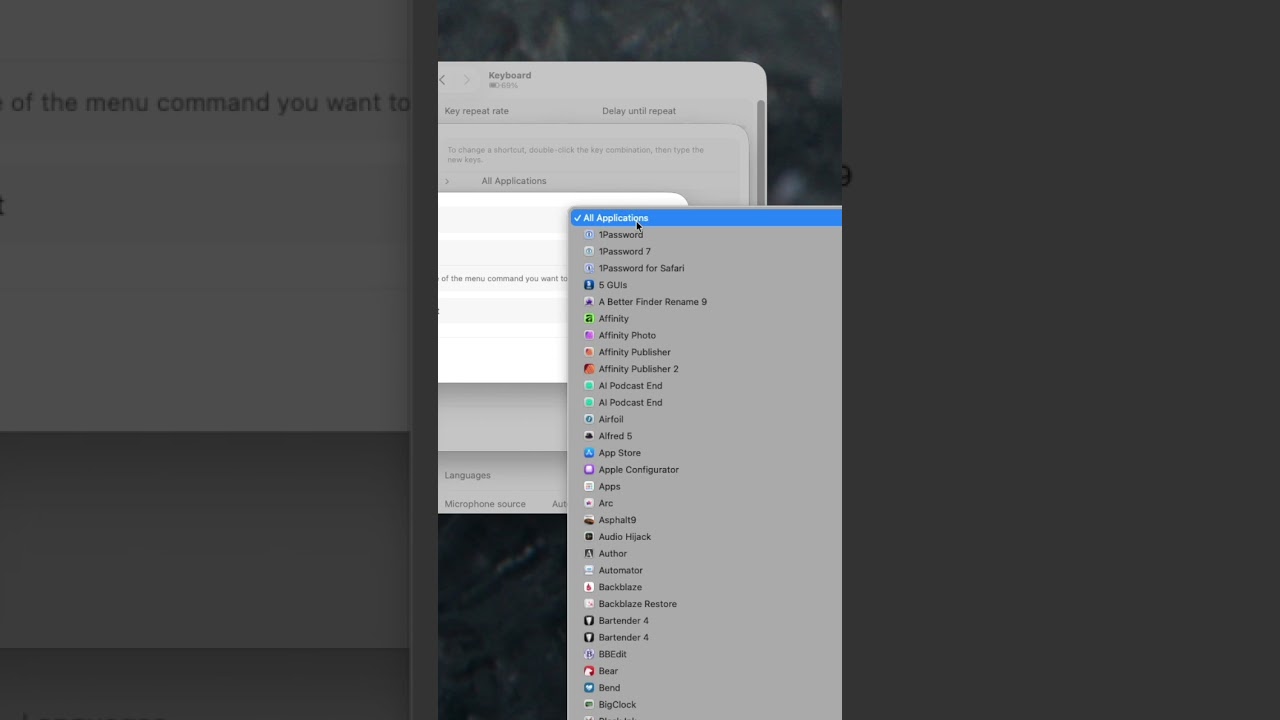Pick the Apple Configurator icon
Viewport: 1280px width, 720px height.
click(x=589, y=470)
